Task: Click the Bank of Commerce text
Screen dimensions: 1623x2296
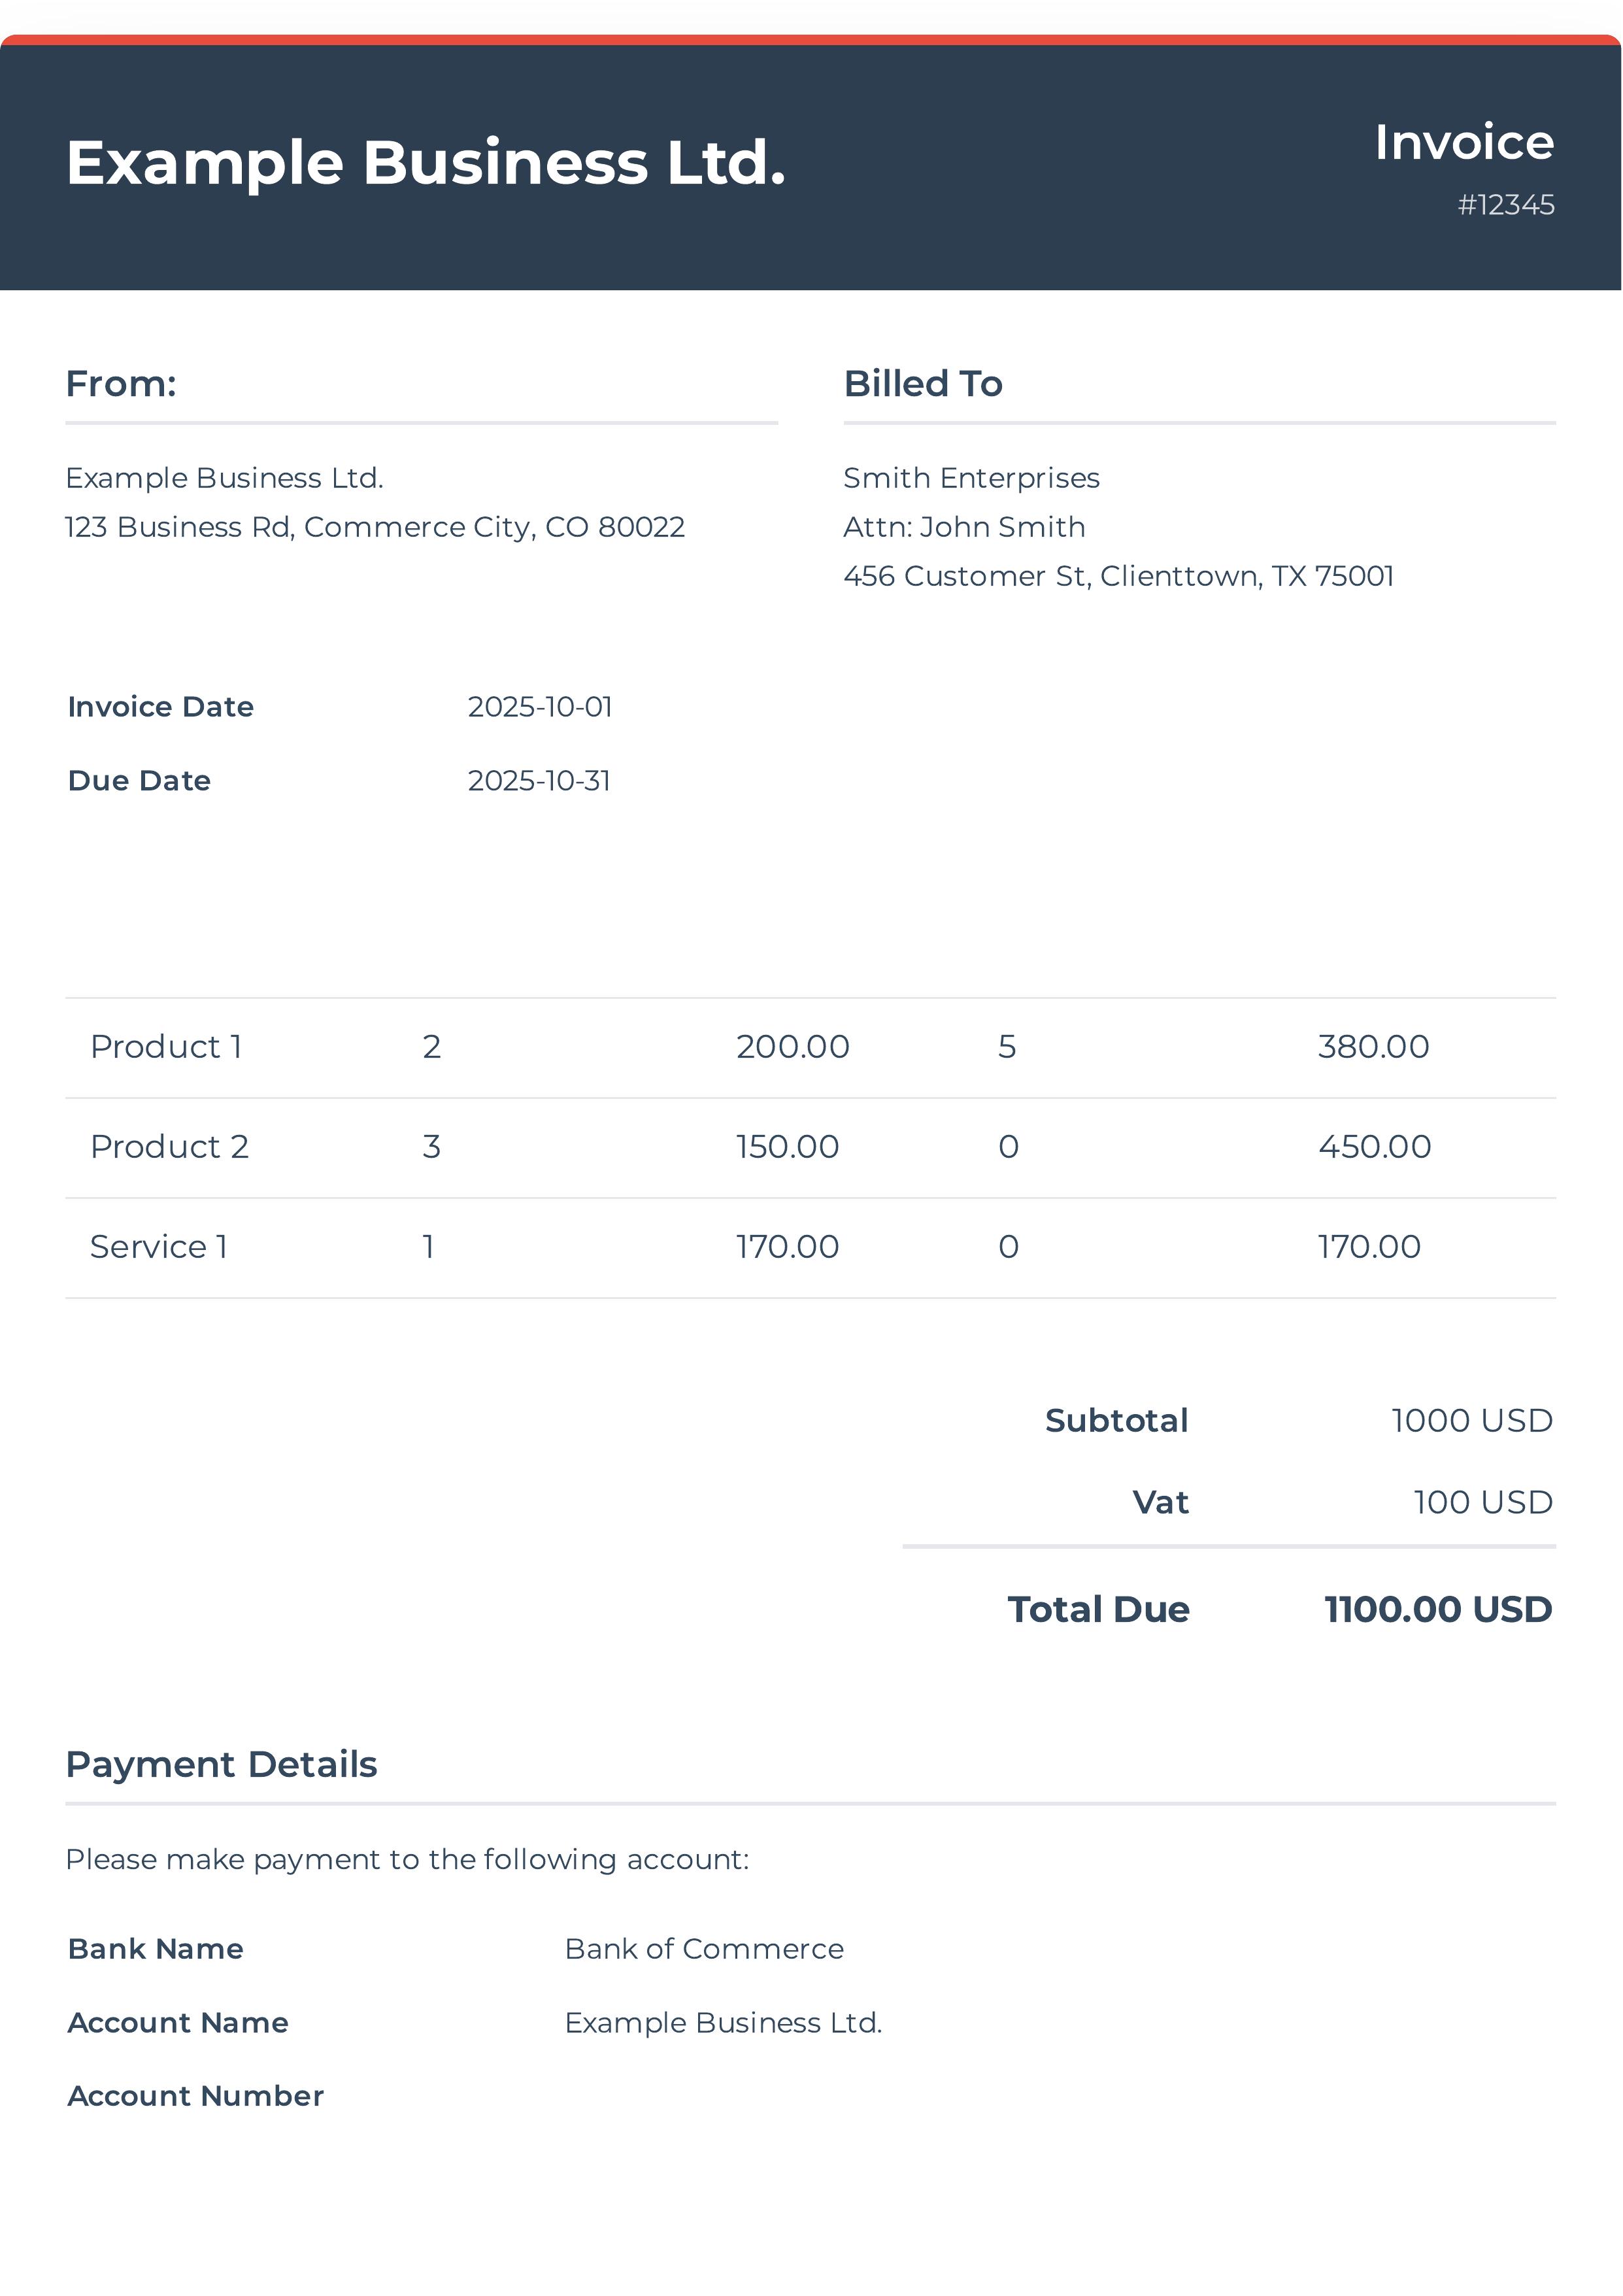Action: (x=703, y=1949)
